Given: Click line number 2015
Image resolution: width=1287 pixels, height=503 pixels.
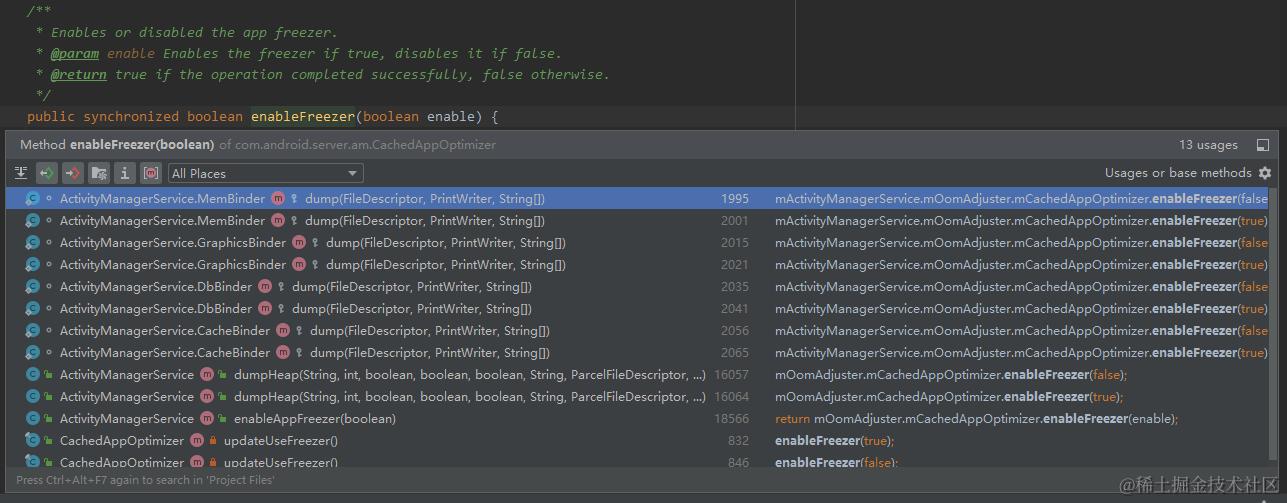Looking at the screenshot, I should click(x=734, y=243).
